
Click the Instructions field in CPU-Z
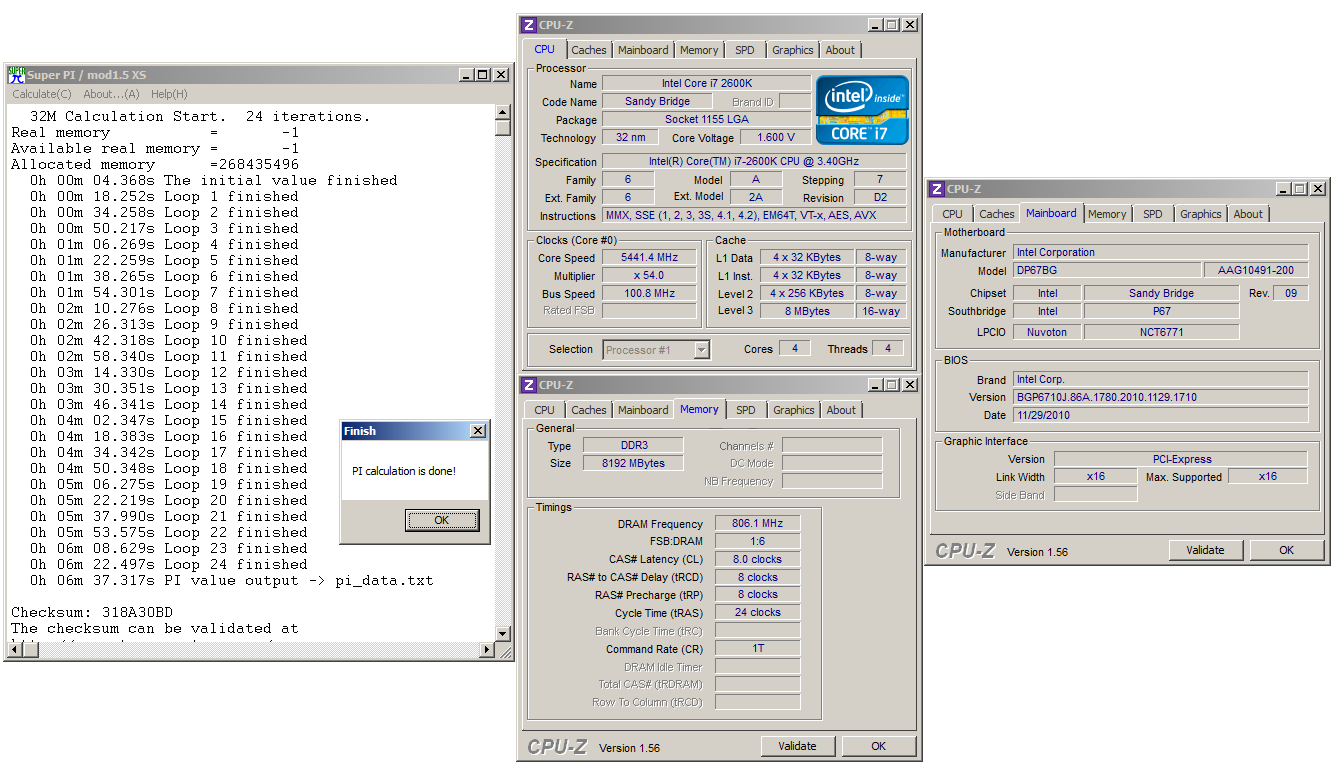tap(754, 216)
